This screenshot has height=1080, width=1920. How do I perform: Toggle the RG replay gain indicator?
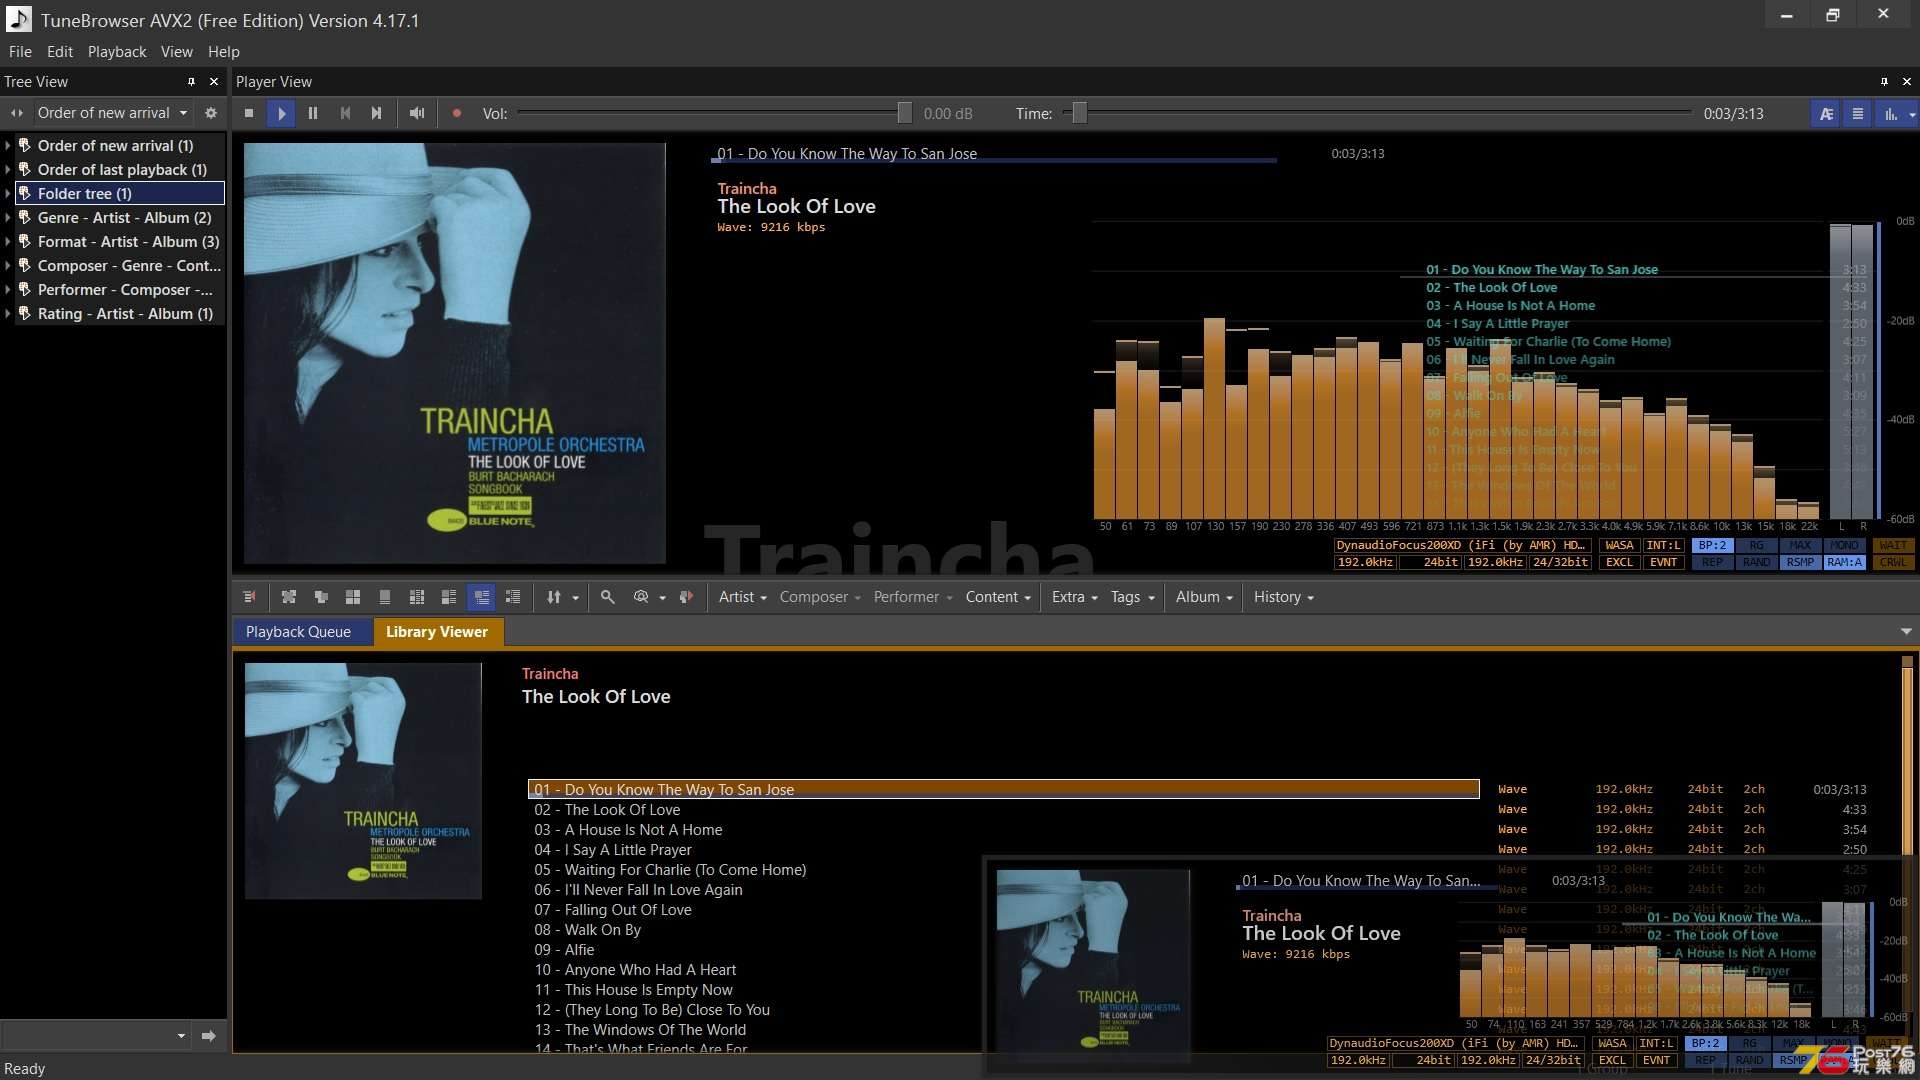point(1756,545)
